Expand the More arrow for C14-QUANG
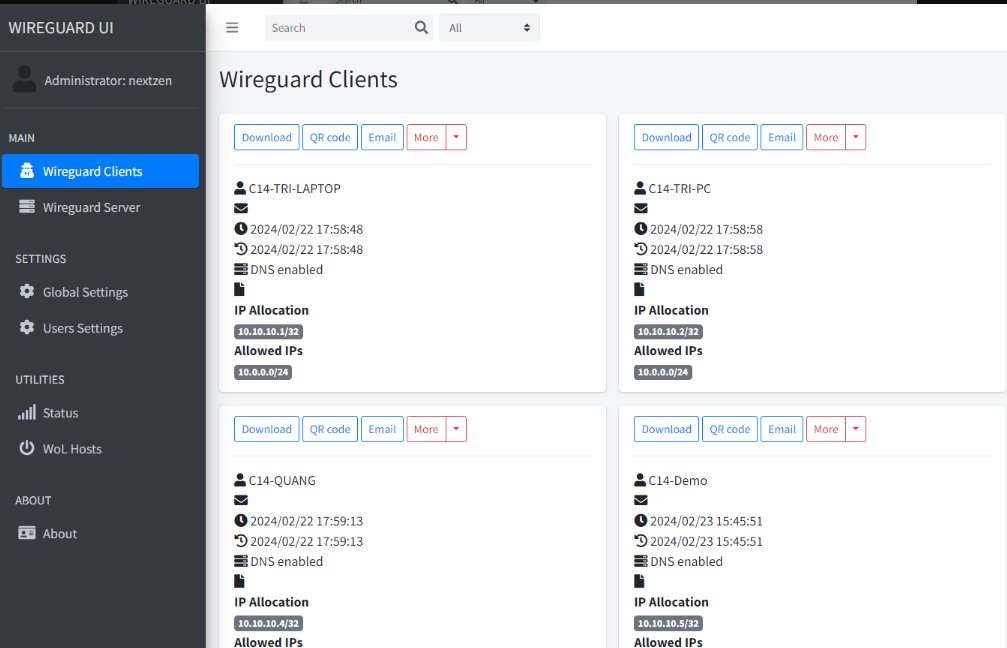Image resolution: width=1007 pixels, height=648 pixels. [x=456, y=429]
